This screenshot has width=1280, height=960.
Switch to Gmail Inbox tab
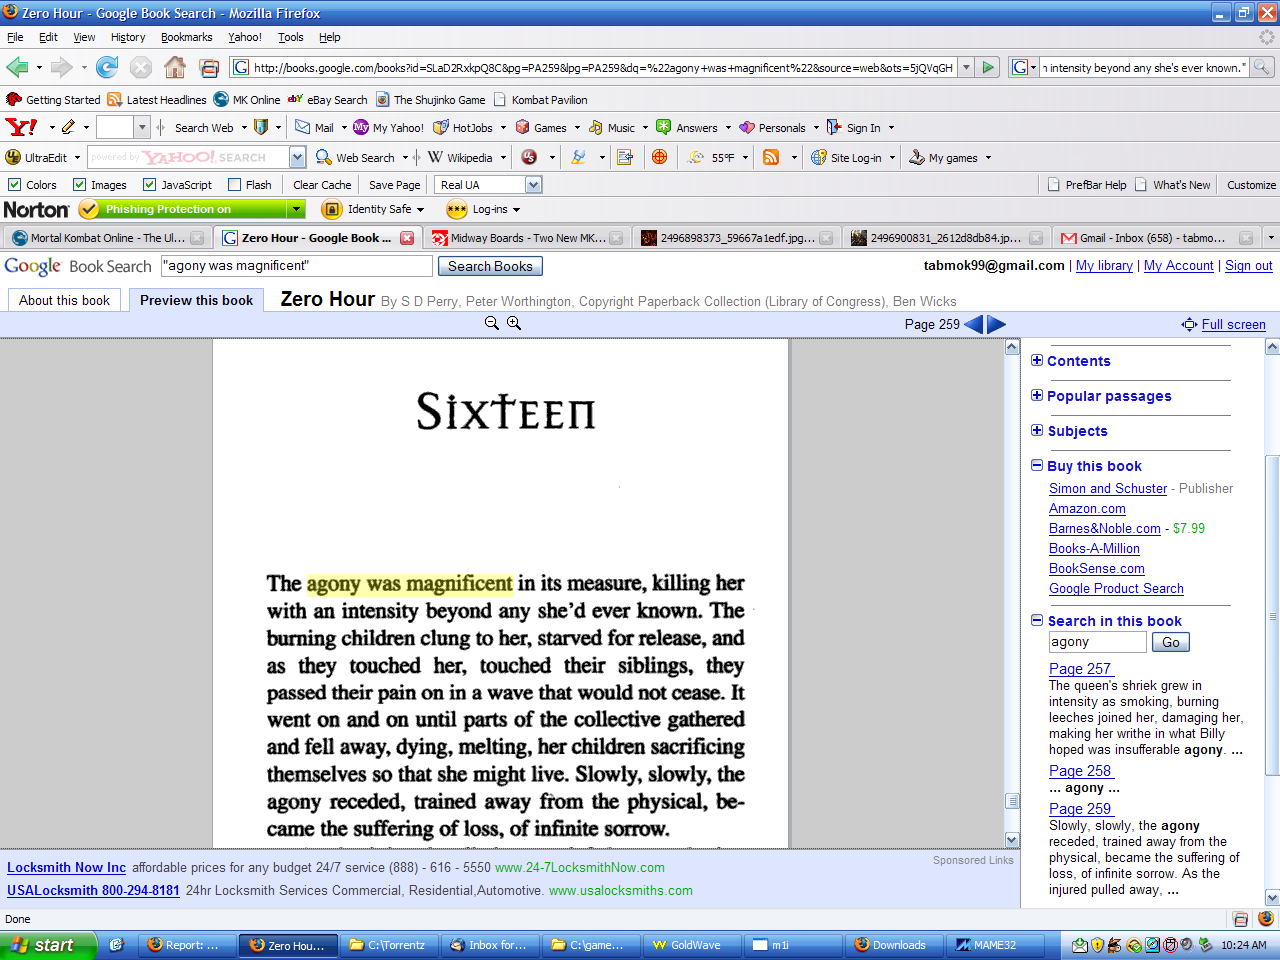pyautogui.click(x=1155, y=238)
